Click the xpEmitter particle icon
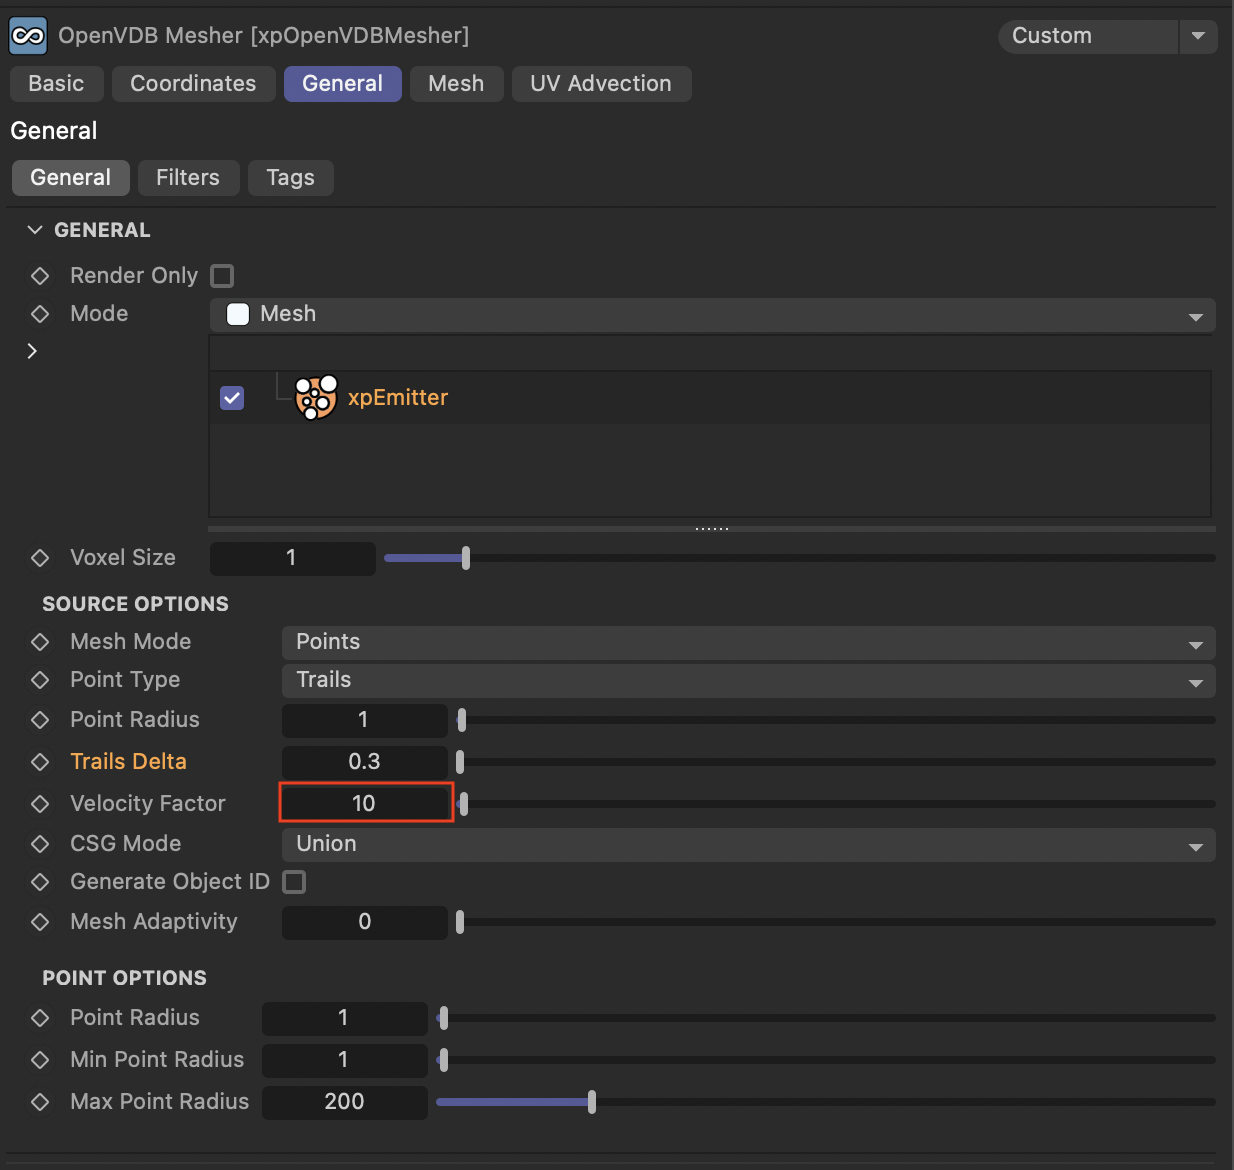The height and width of the screenshot is (1170, 1234). point(316,397)
